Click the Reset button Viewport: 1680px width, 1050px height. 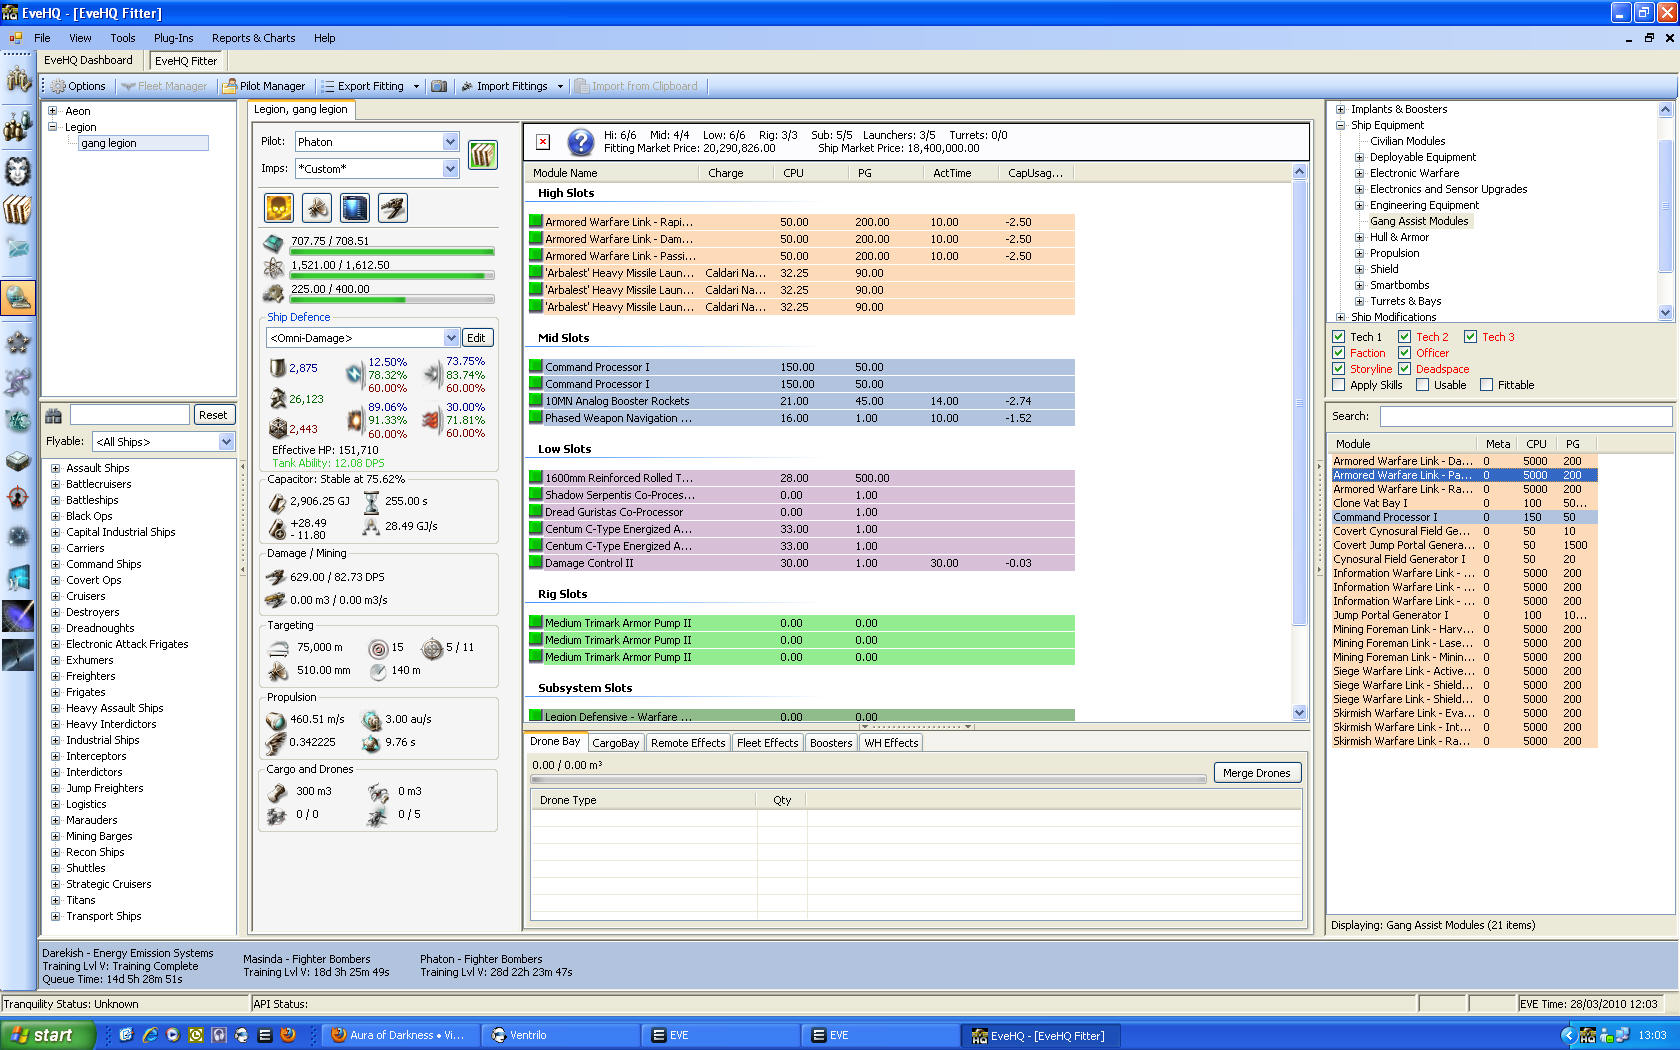pos(213,415)
